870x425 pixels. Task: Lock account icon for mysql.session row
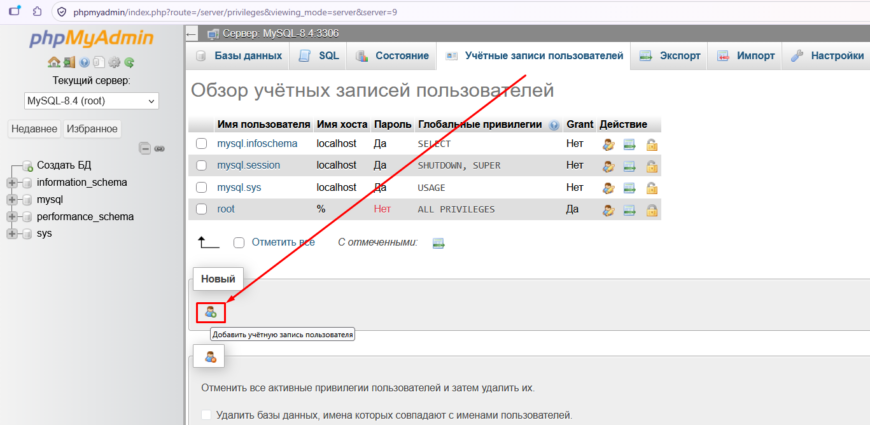tap(651, 166)
